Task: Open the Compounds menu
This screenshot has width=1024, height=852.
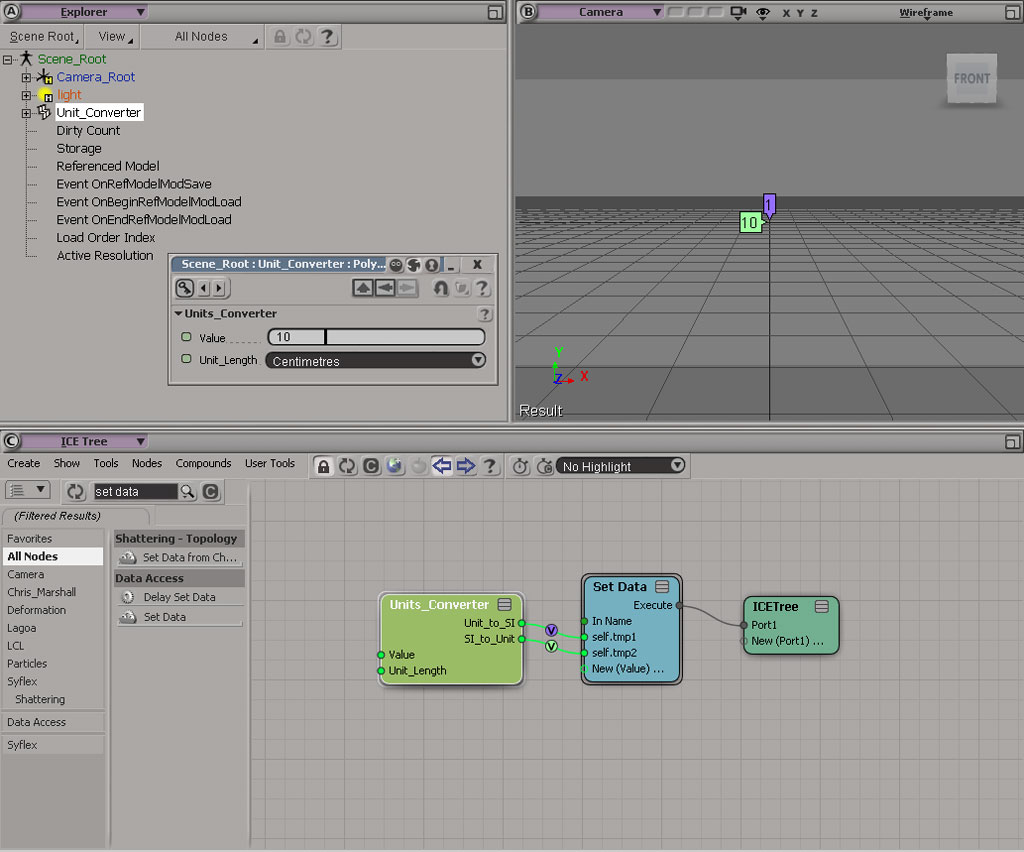Action: [203, 463]
